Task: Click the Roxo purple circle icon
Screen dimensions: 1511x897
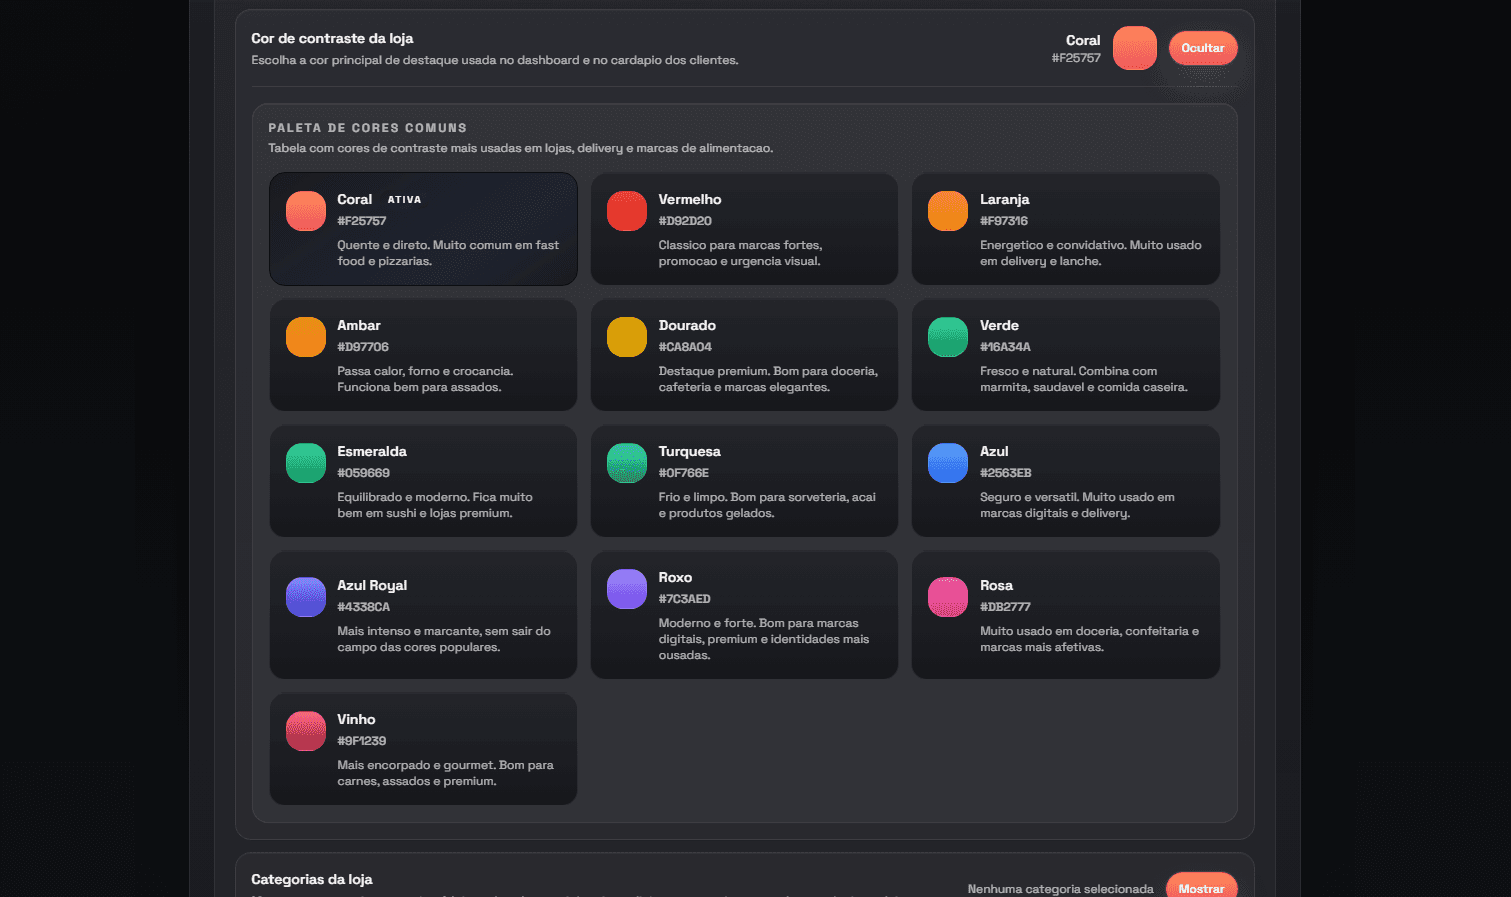Action: (626, 589)
